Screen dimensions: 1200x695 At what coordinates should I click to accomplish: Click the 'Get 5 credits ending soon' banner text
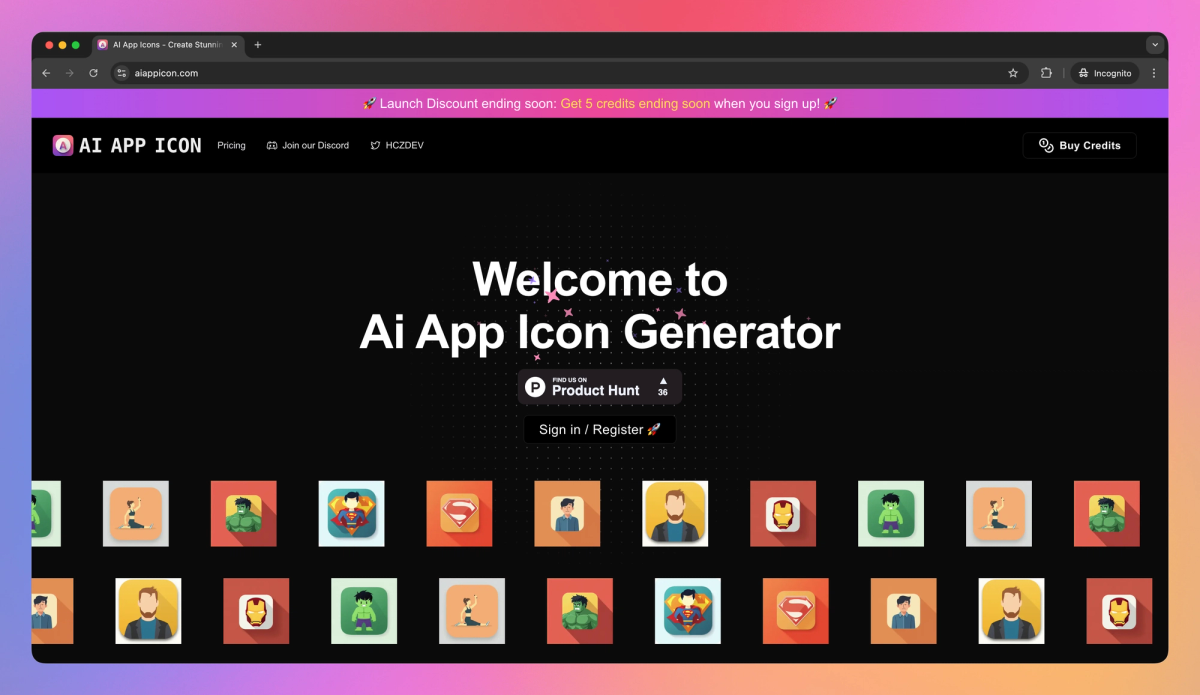tap(635, 104)
